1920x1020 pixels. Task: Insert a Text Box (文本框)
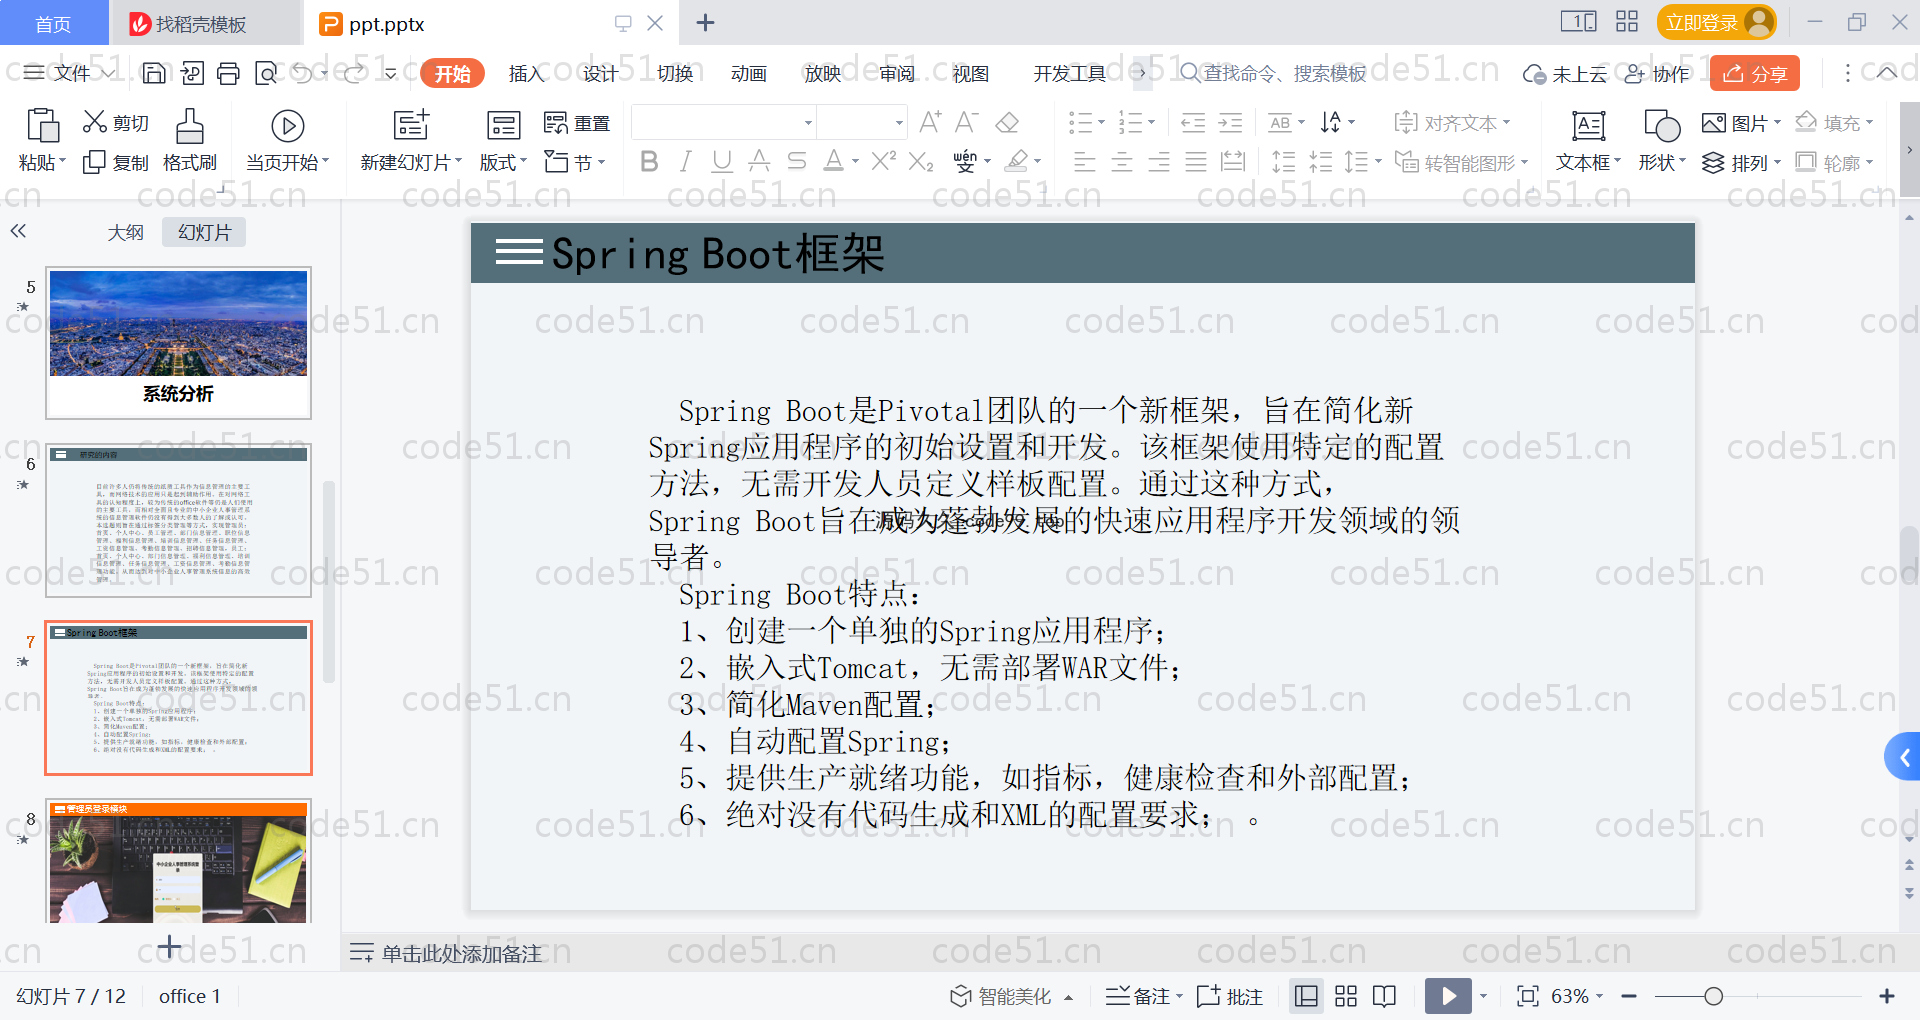point(1588,140)
